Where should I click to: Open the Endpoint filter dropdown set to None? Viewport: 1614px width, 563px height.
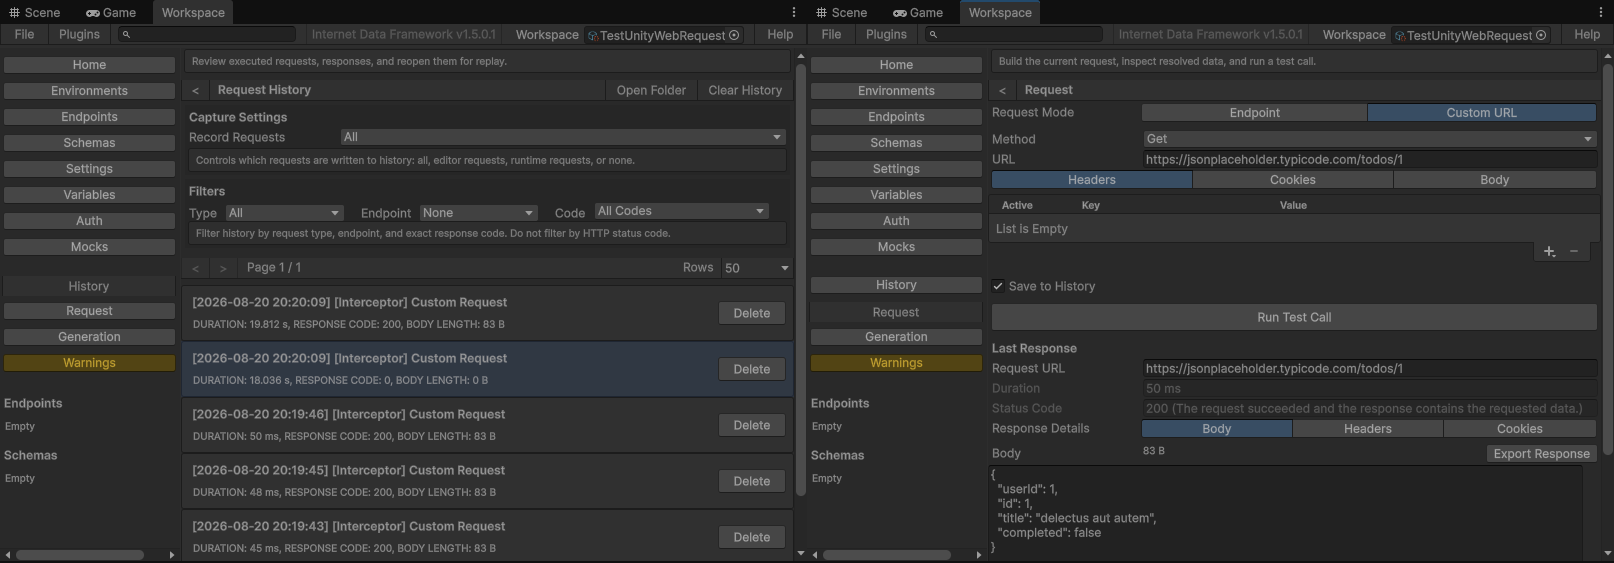pos(479,213)
